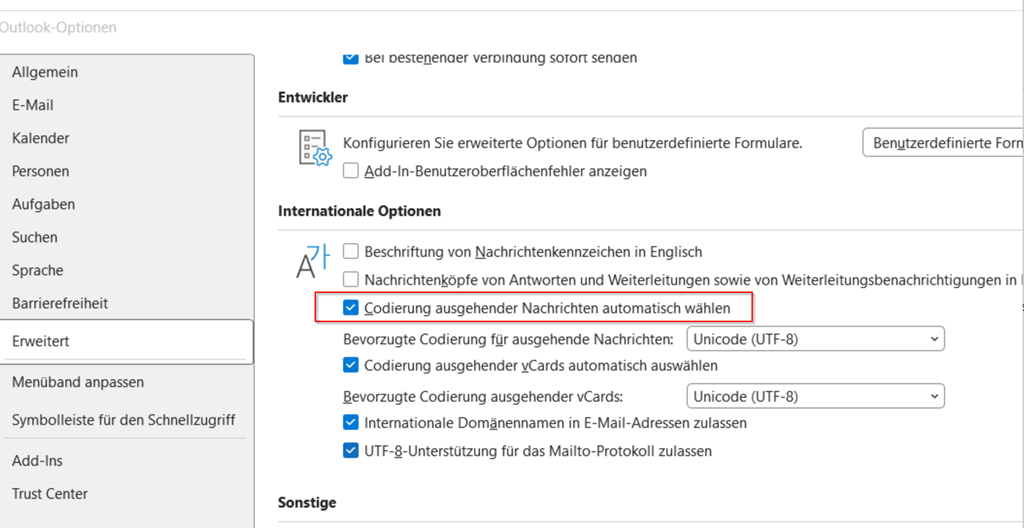This screenshot has width=1024, height=528.
Task: Select the Allgemein category
Action: 45,72
